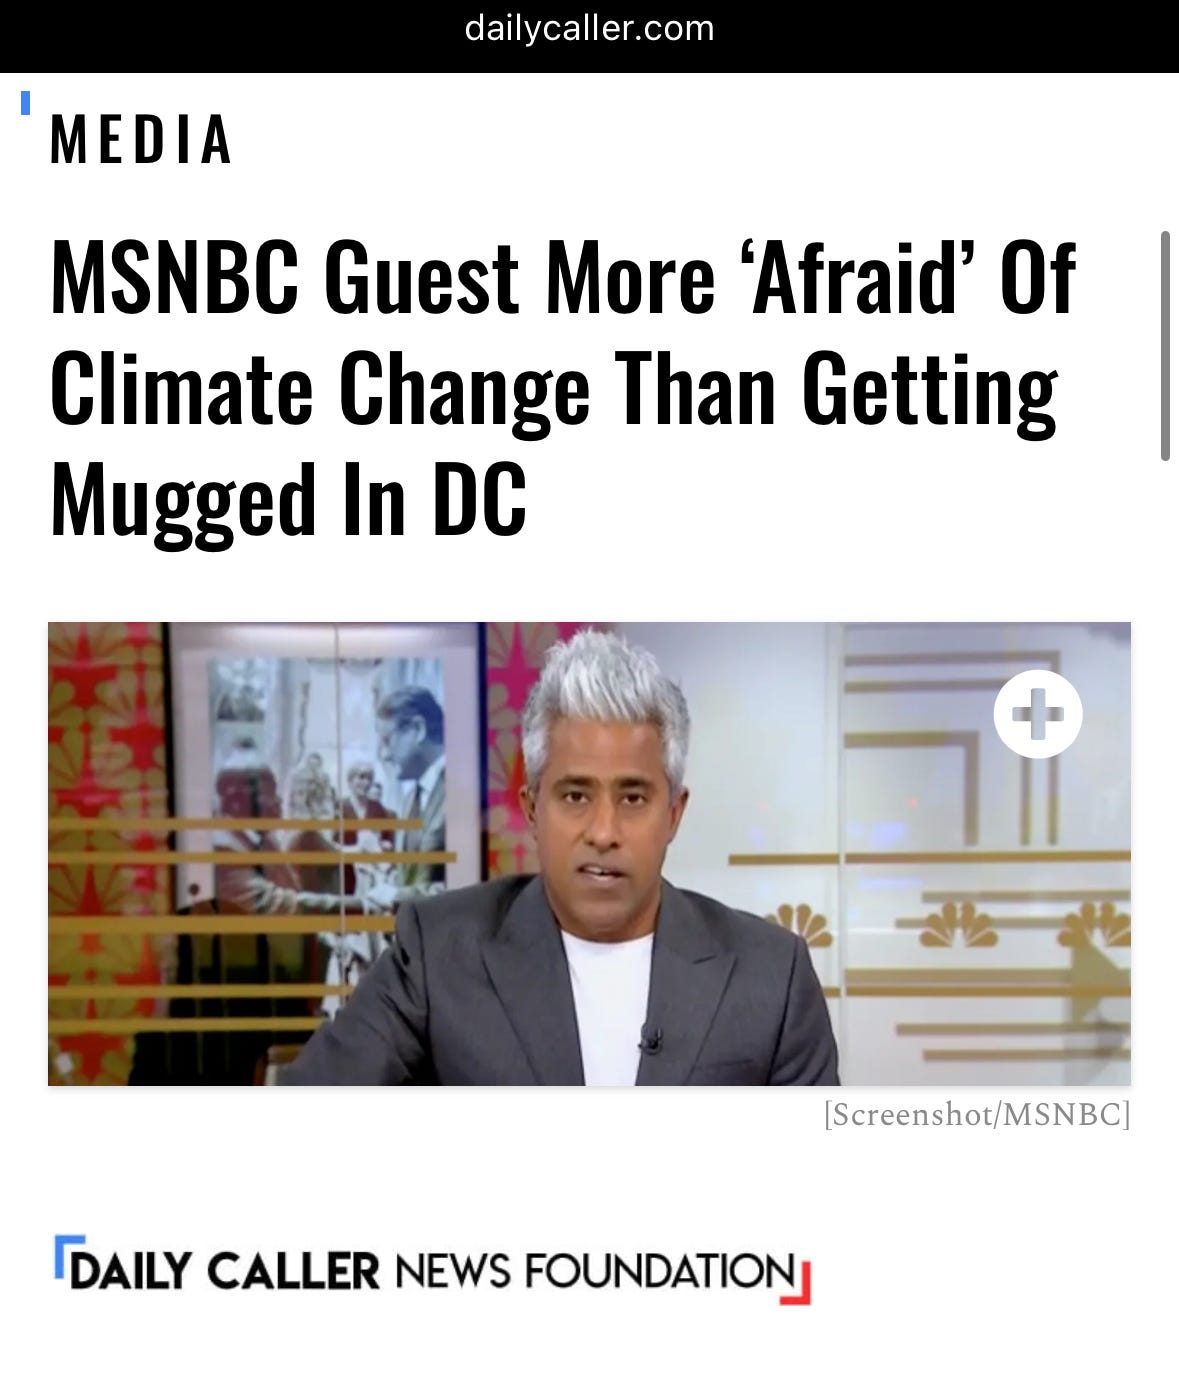Grab the page scrollbar thumb
Viewport: 1179px width, 1375px height.
point(1165,346)
